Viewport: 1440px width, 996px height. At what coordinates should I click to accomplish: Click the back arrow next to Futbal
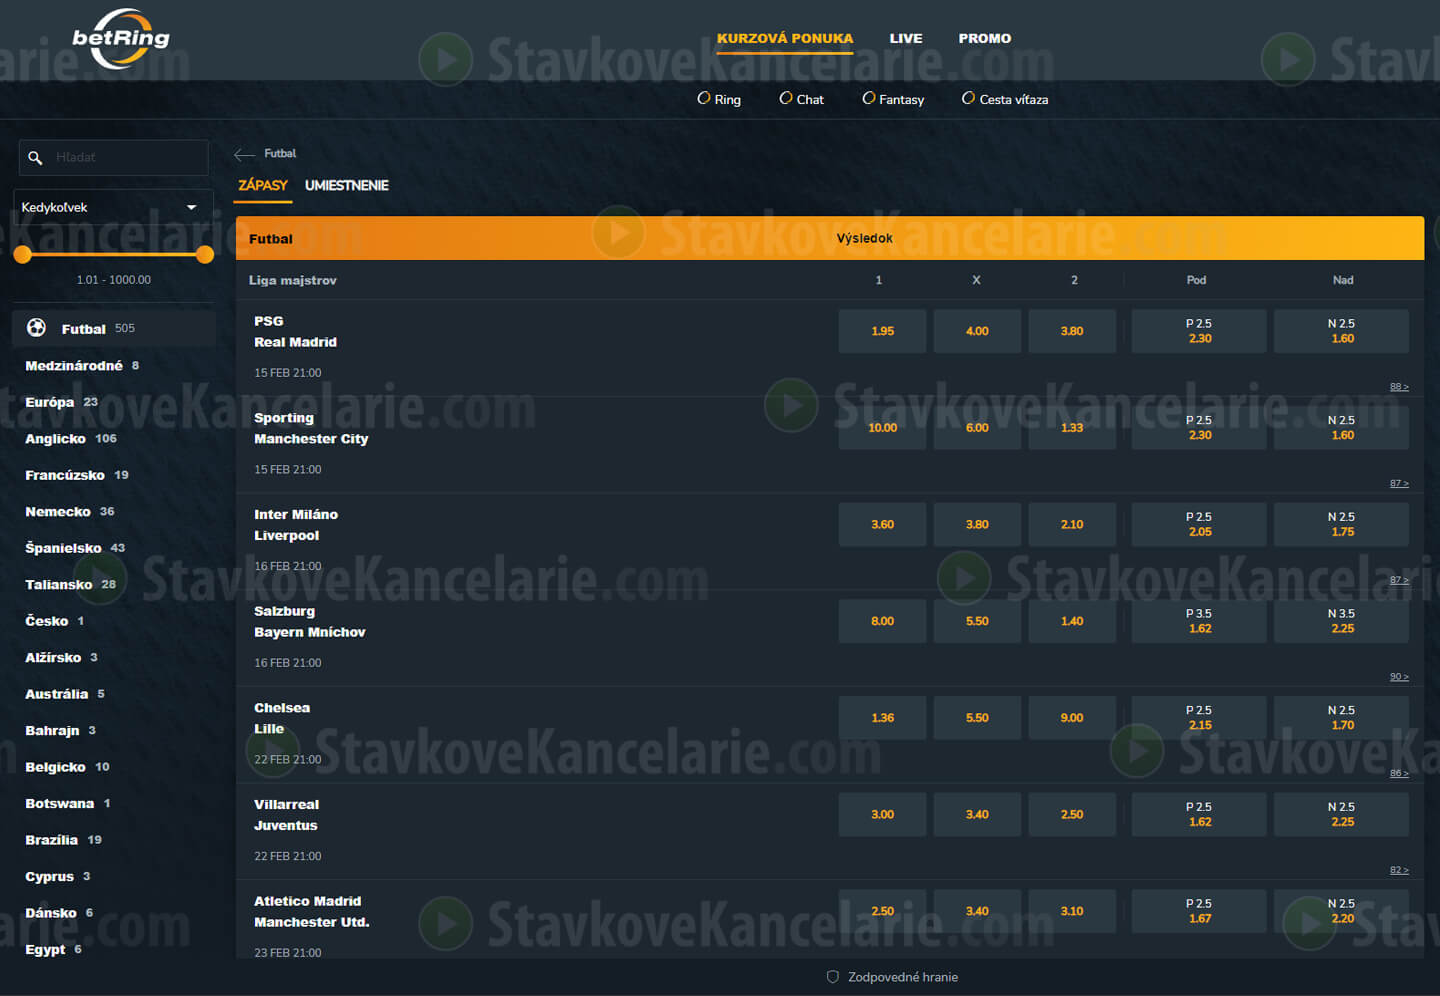[244, 154]
